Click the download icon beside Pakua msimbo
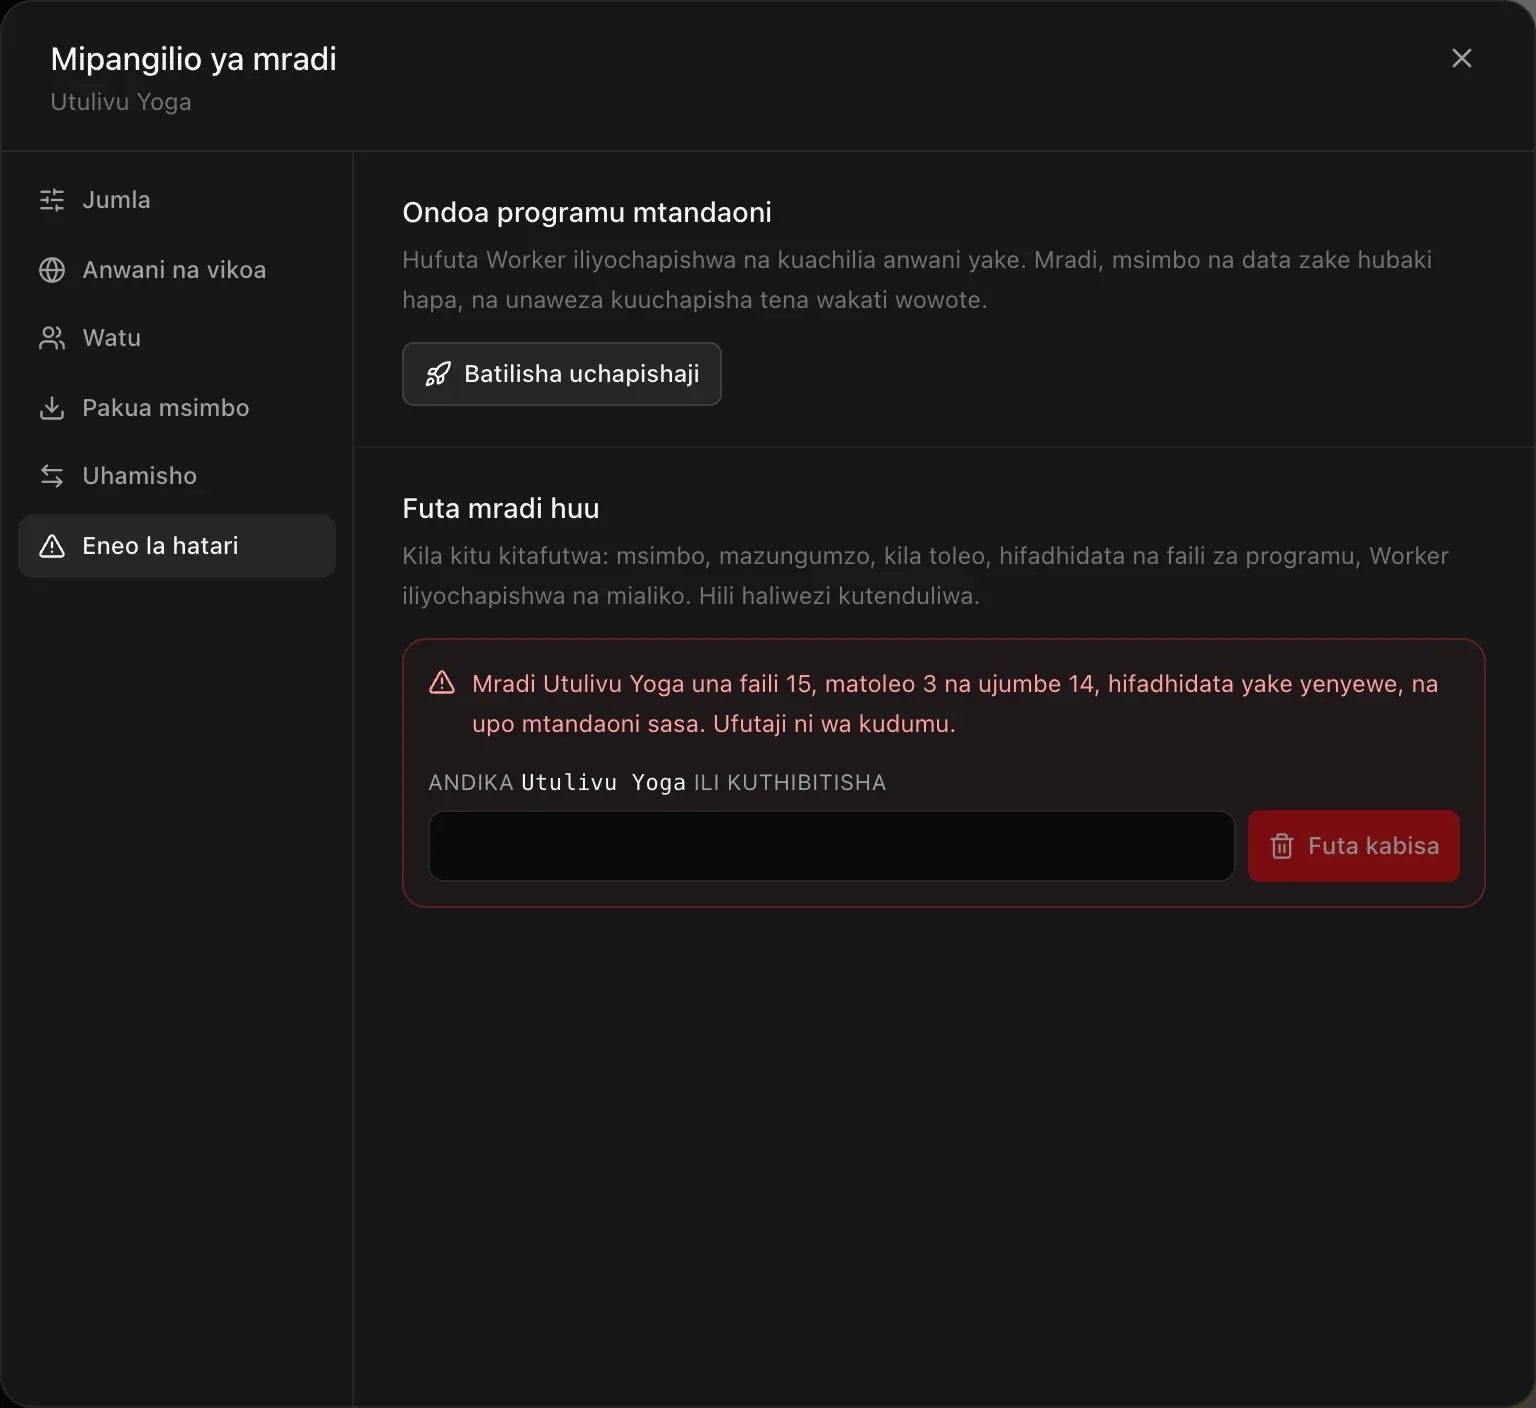Viewport: 1536px width, 1408px height. (x=52, y=408)
